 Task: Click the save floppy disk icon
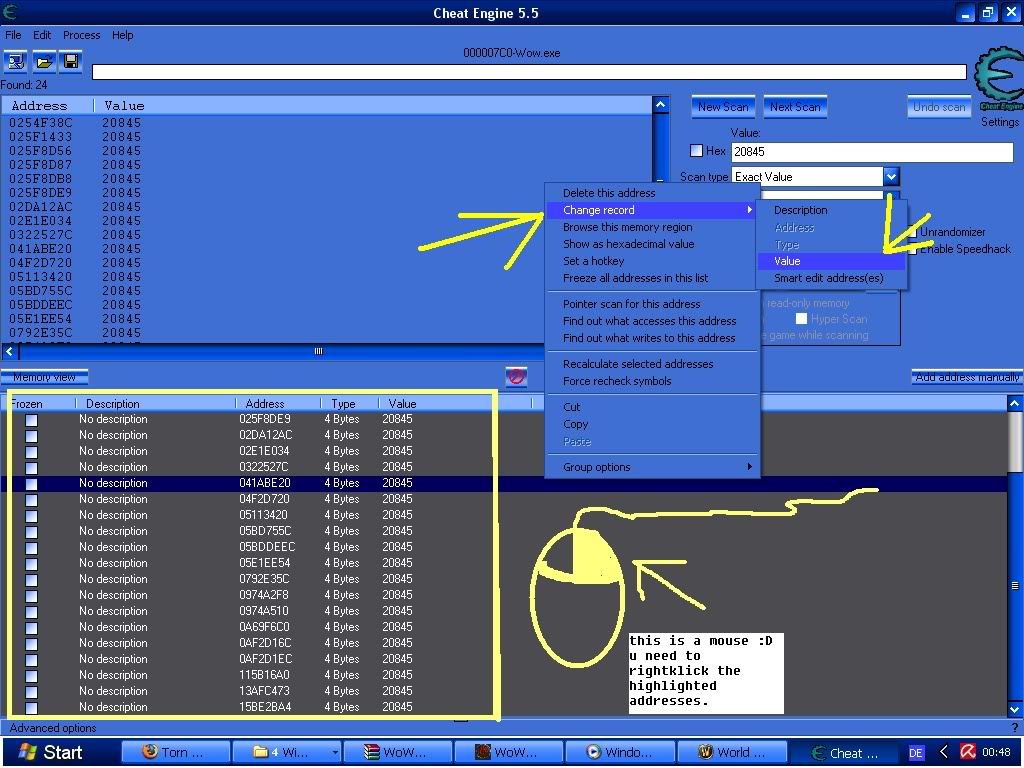click(x=71, y=62)
